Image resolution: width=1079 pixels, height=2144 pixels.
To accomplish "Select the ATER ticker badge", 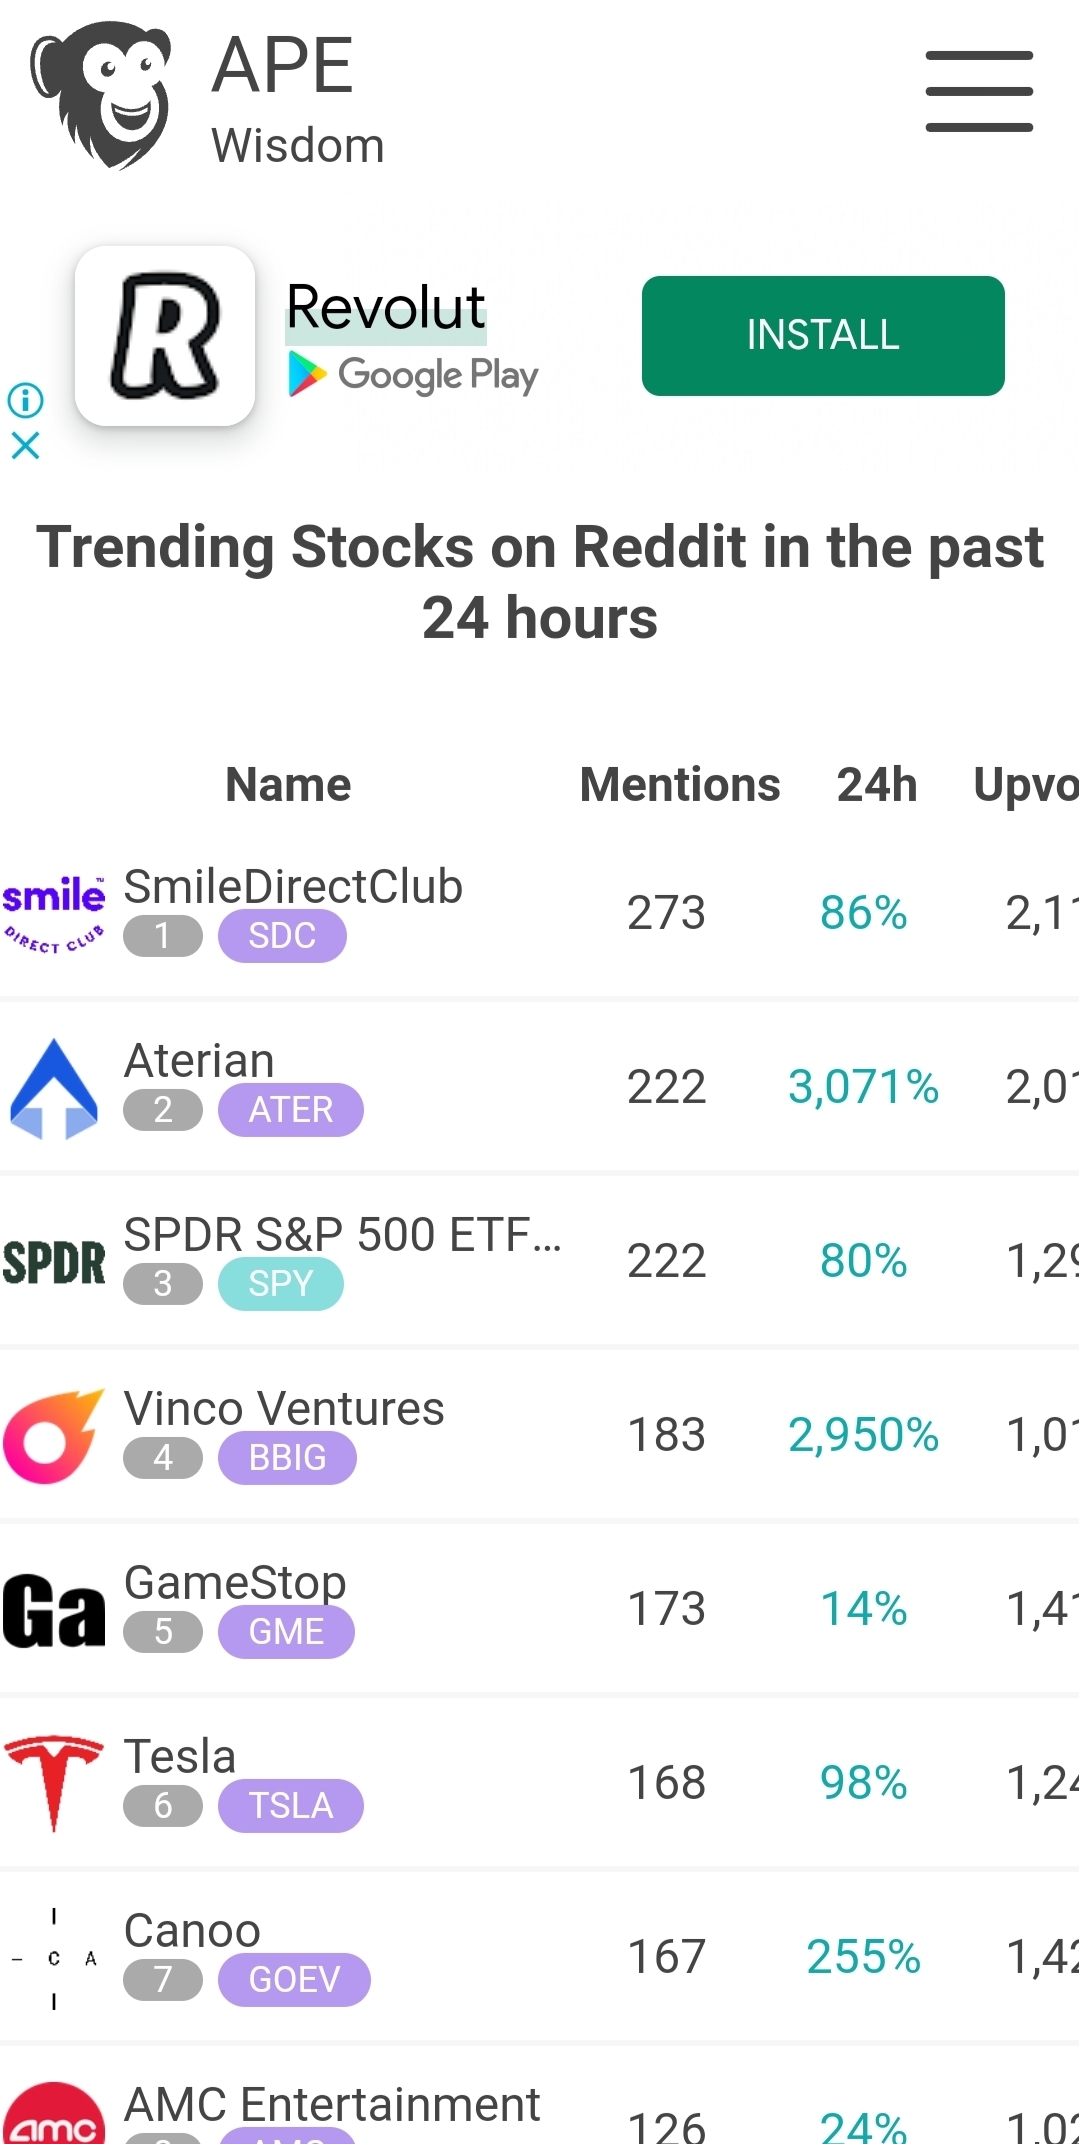I will [291, 1110].
